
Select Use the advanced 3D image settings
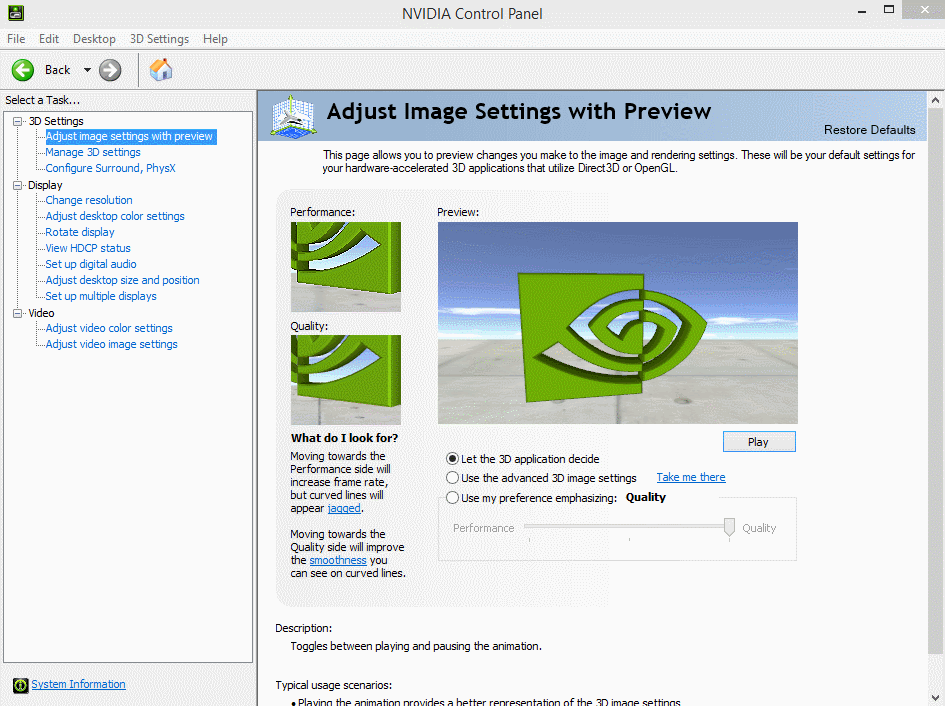[453, 478]
